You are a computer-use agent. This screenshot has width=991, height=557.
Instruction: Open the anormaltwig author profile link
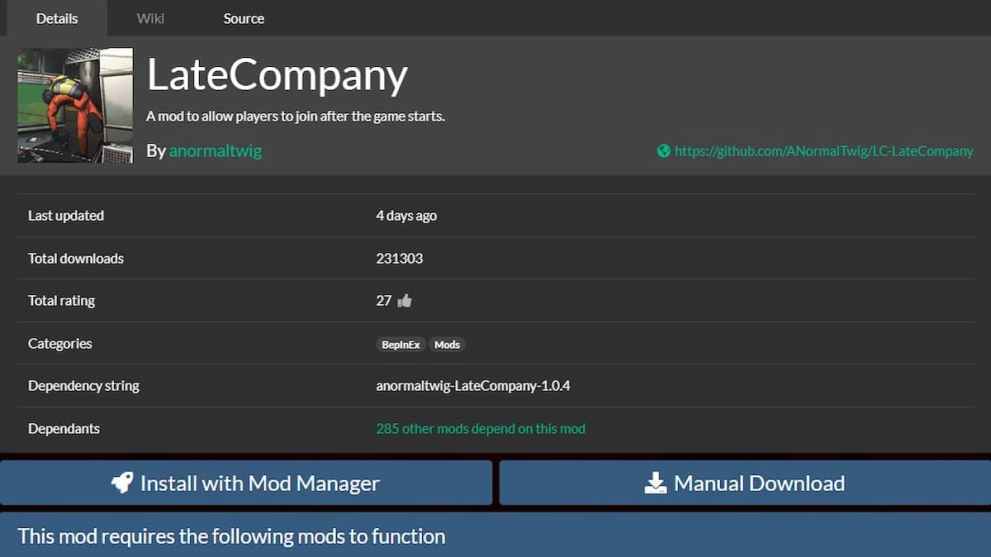[215, 151]
